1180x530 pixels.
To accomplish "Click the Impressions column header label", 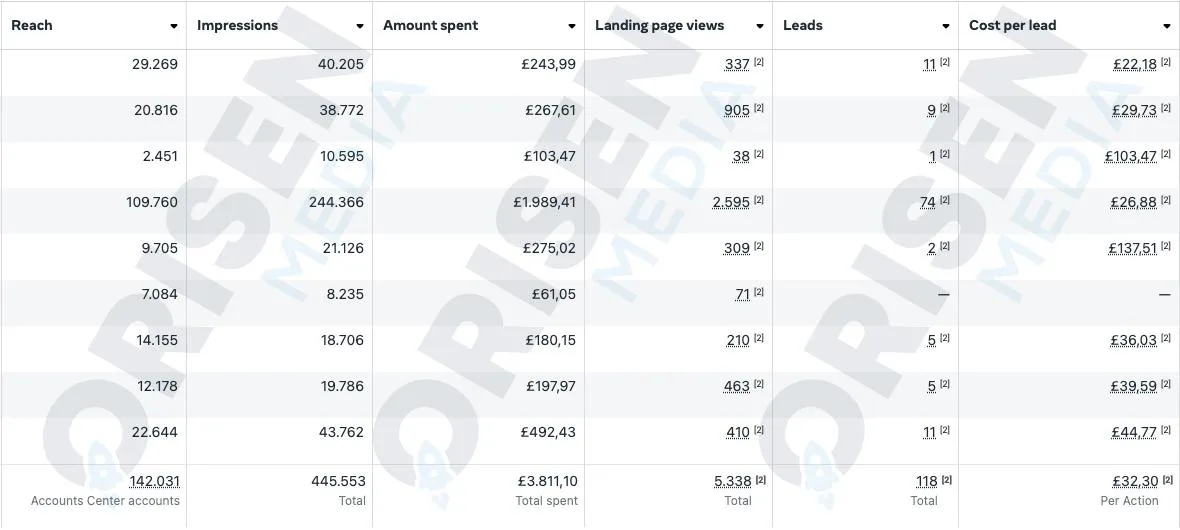I will pyautogui.click(x=237, y=26).
